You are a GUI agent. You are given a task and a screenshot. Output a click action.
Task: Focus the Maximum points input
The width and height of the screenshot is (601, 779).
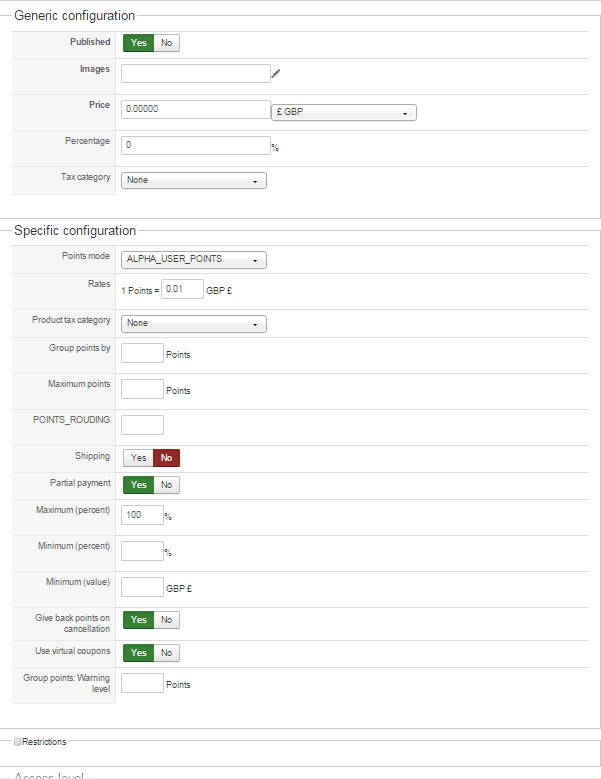tap(142, 389)
